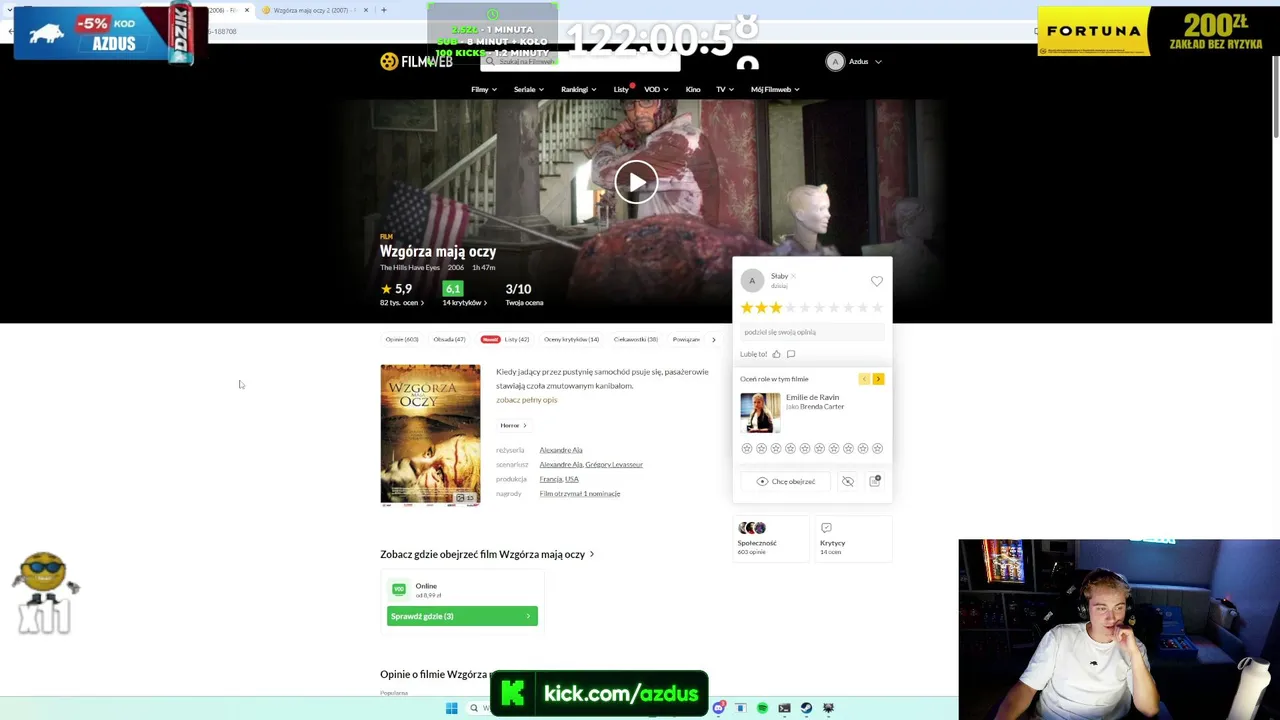Click the zobacz pełny opis link
This screenshot has width=1280, height=720.
[526, 400]
